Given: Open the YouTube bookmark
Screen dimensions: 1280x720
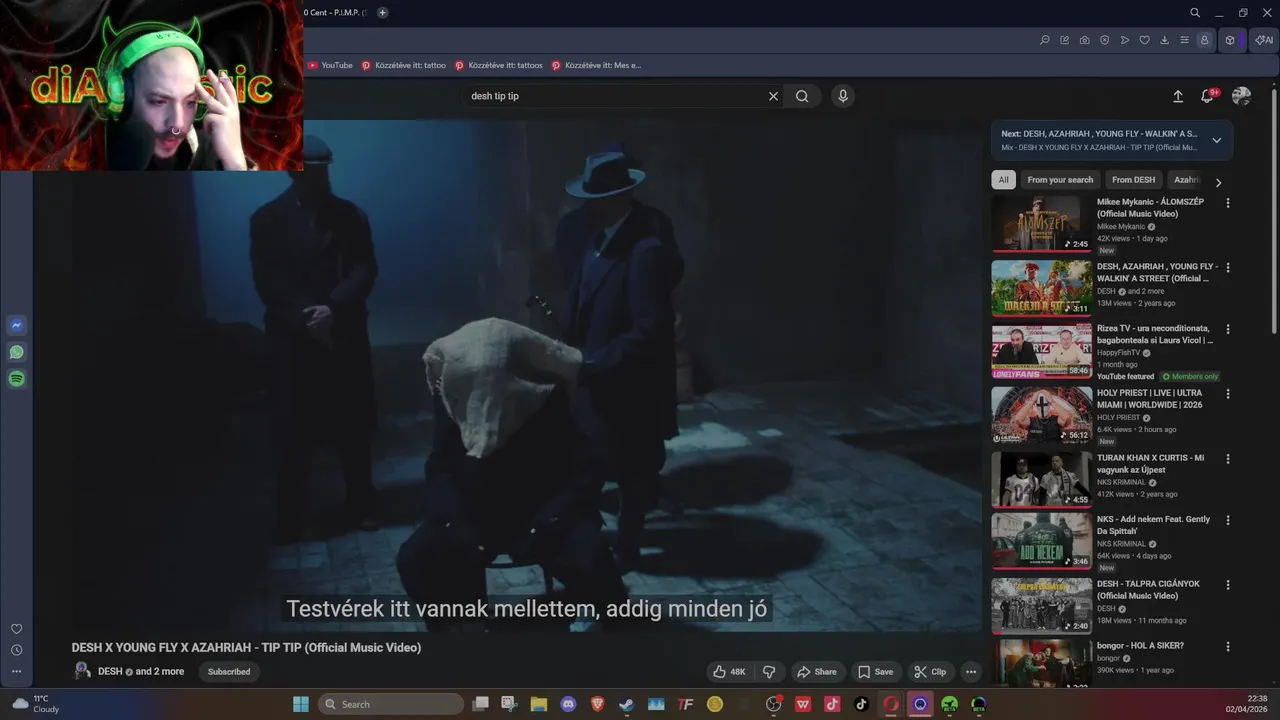Looking at the screenshot, I should click(x=330, y=65).
